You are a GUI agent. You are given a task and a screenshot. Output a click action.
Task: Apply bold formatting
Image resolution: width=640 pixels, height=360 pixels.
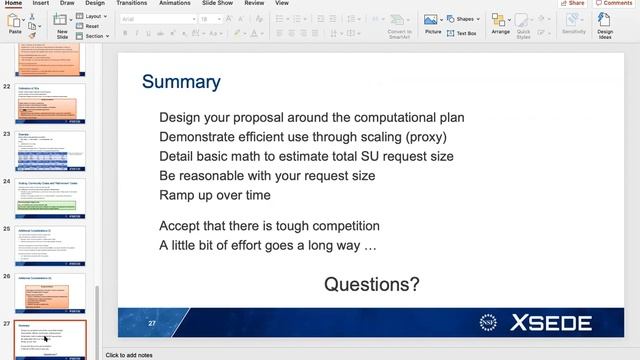pyautogui.click(x=125, y=33)
